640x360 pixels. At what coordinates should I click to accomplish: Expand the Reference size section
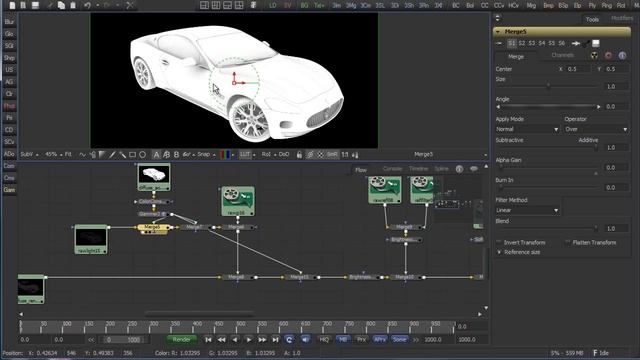coord(500,252)
